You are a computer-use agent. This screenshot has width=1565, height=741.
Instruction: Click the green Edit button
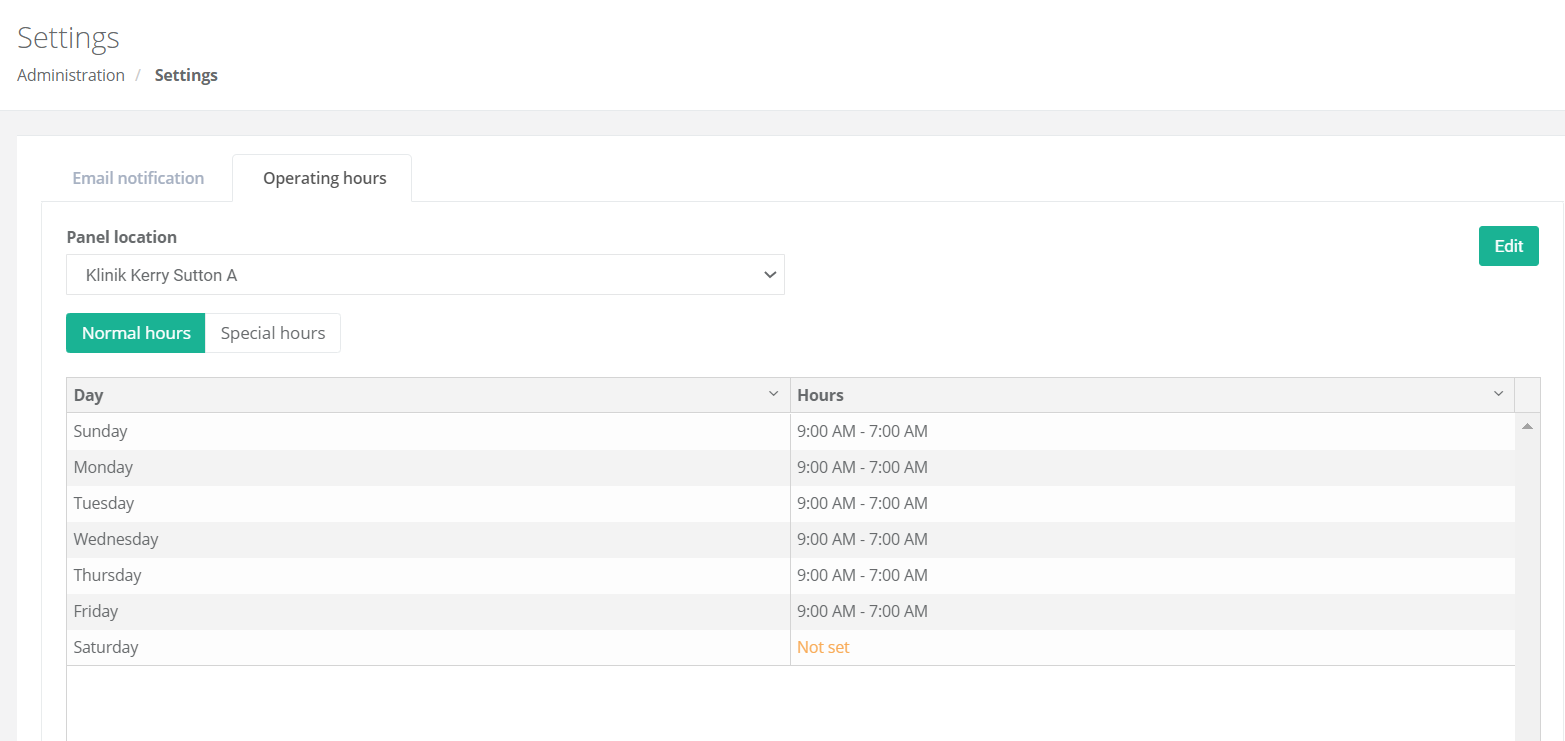click(x=1508, y=246)
